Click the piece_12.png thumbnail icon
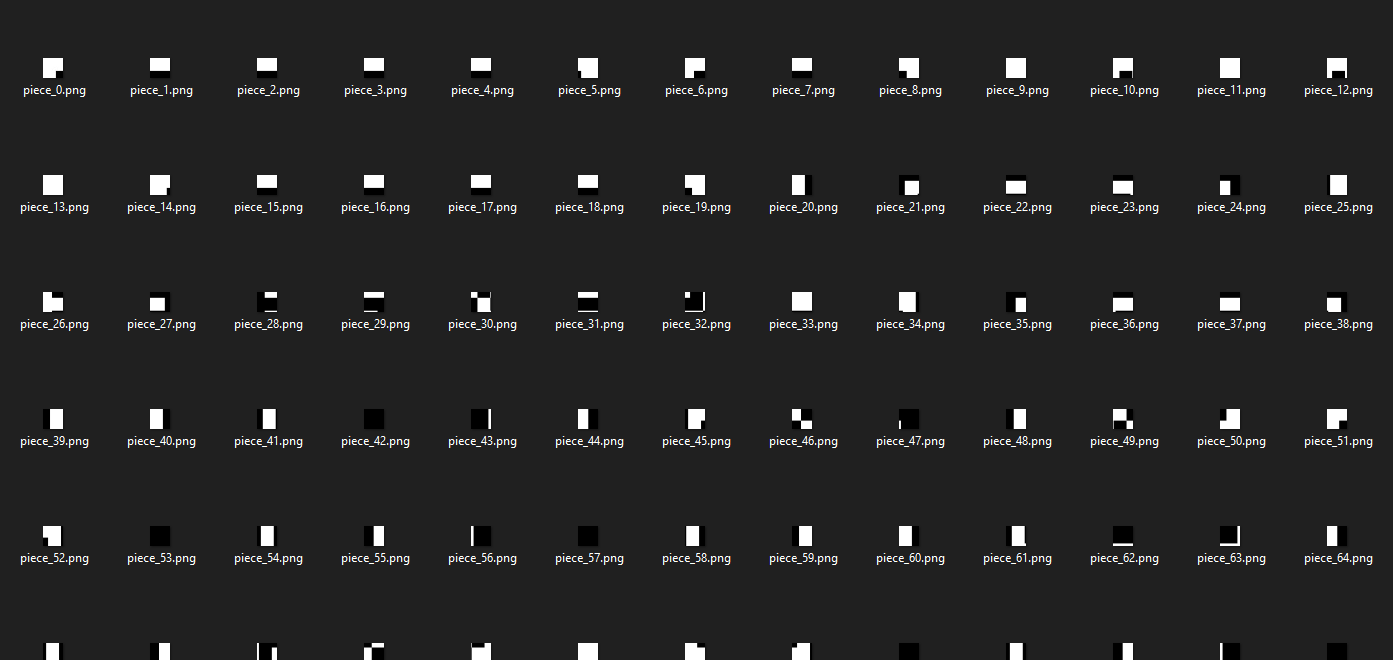This screenshot has height=660, width=1393. [1338, 68]
